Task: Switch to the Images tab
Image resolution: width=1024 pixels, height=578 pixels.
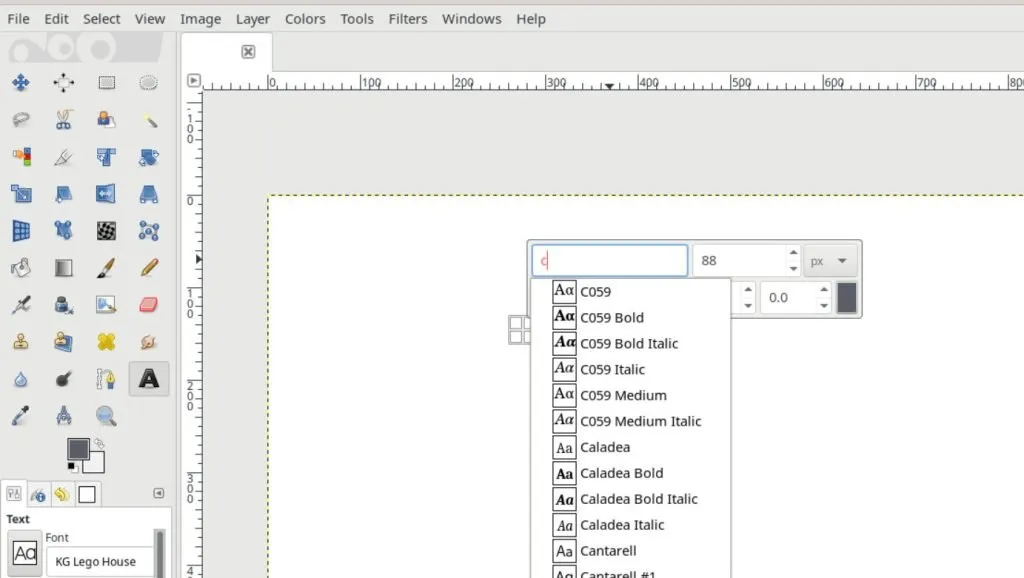Action: point(87,494)
